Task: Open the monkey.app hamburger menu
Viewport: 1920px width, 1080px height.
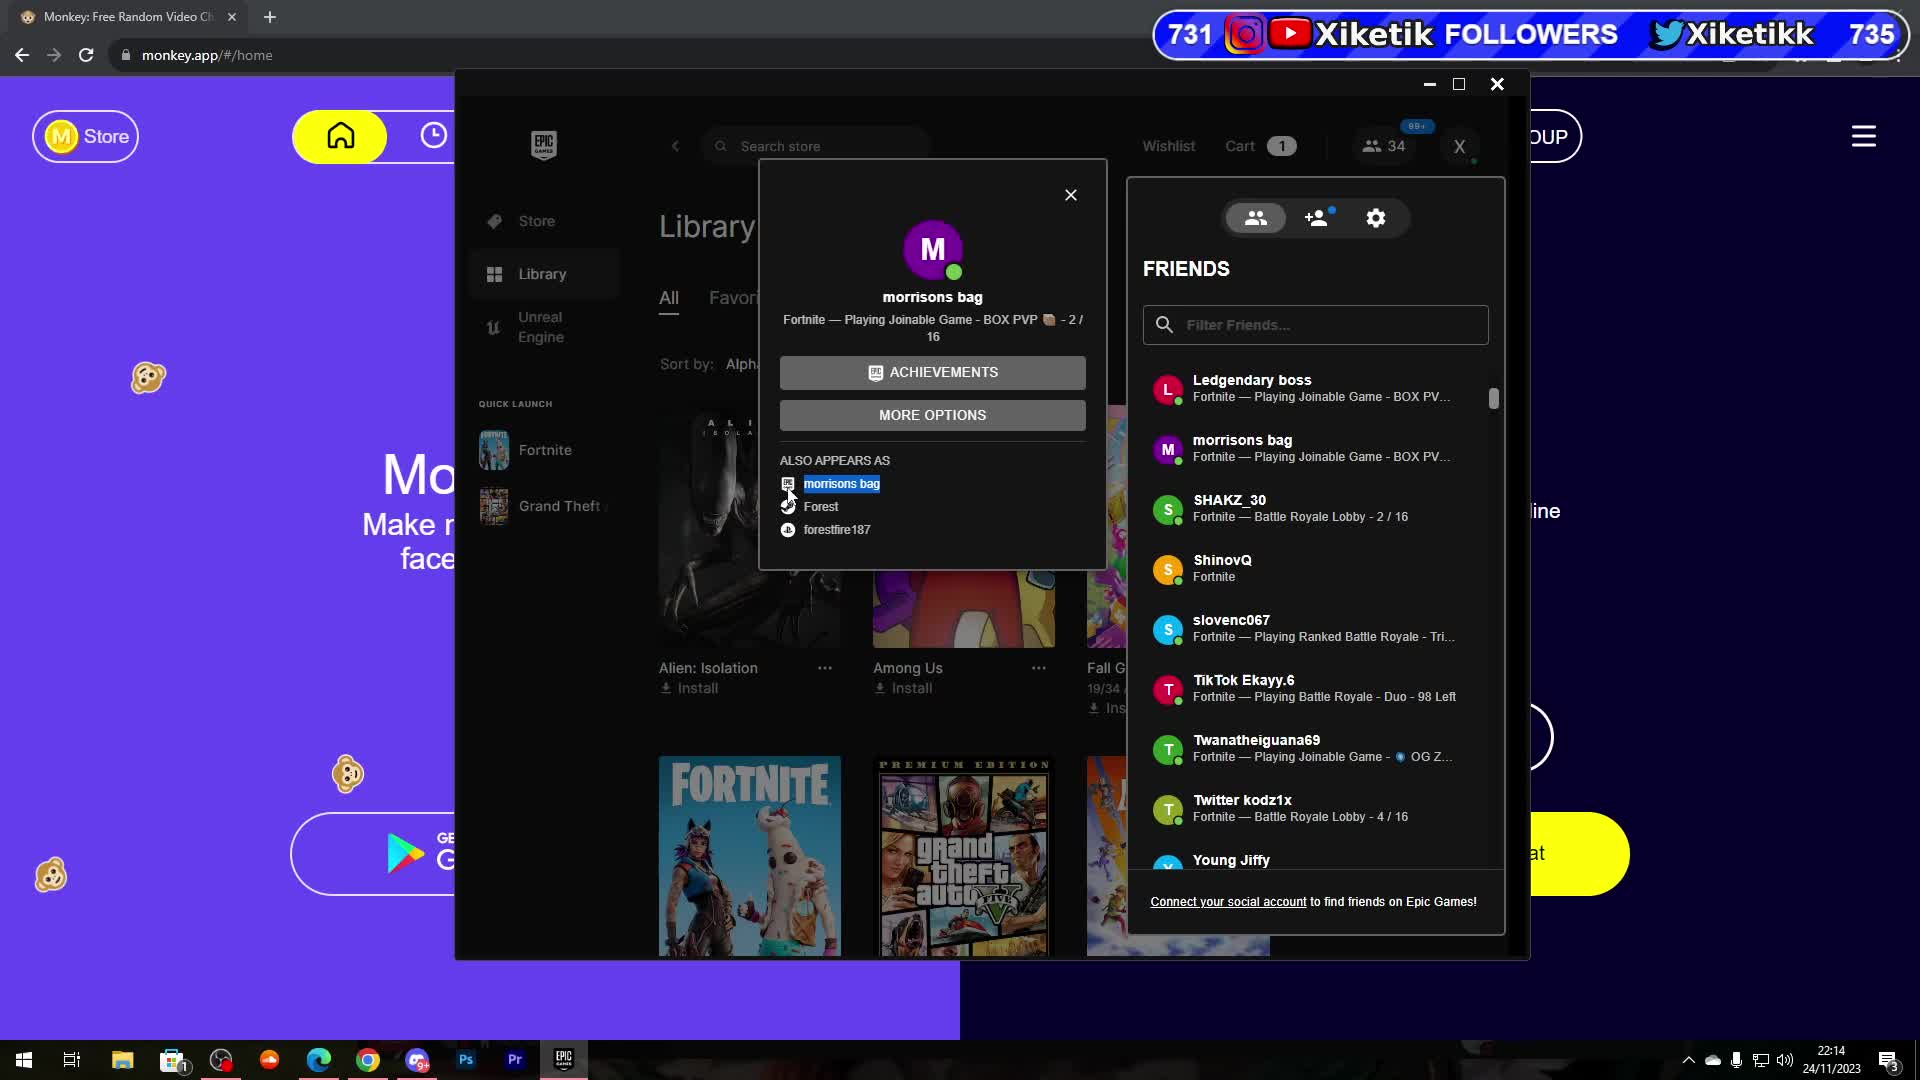Action: click(x=1863, y=136)
